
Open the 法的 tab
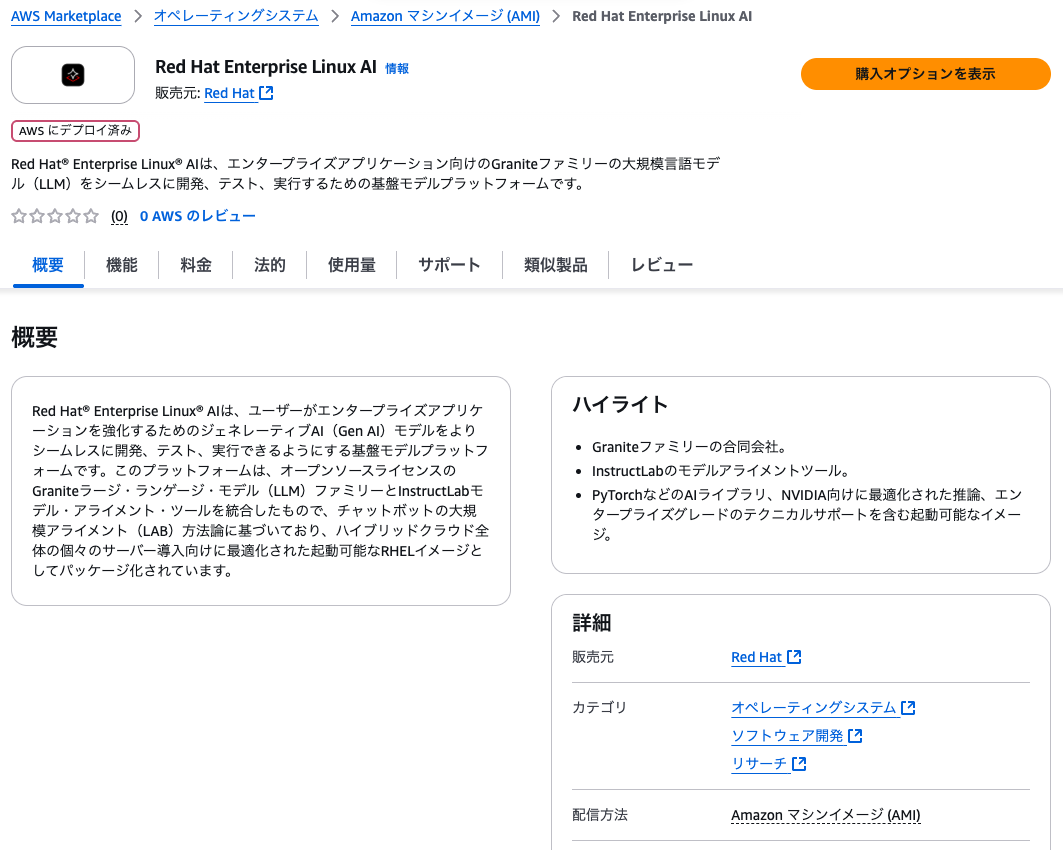(x=270, y=265)
